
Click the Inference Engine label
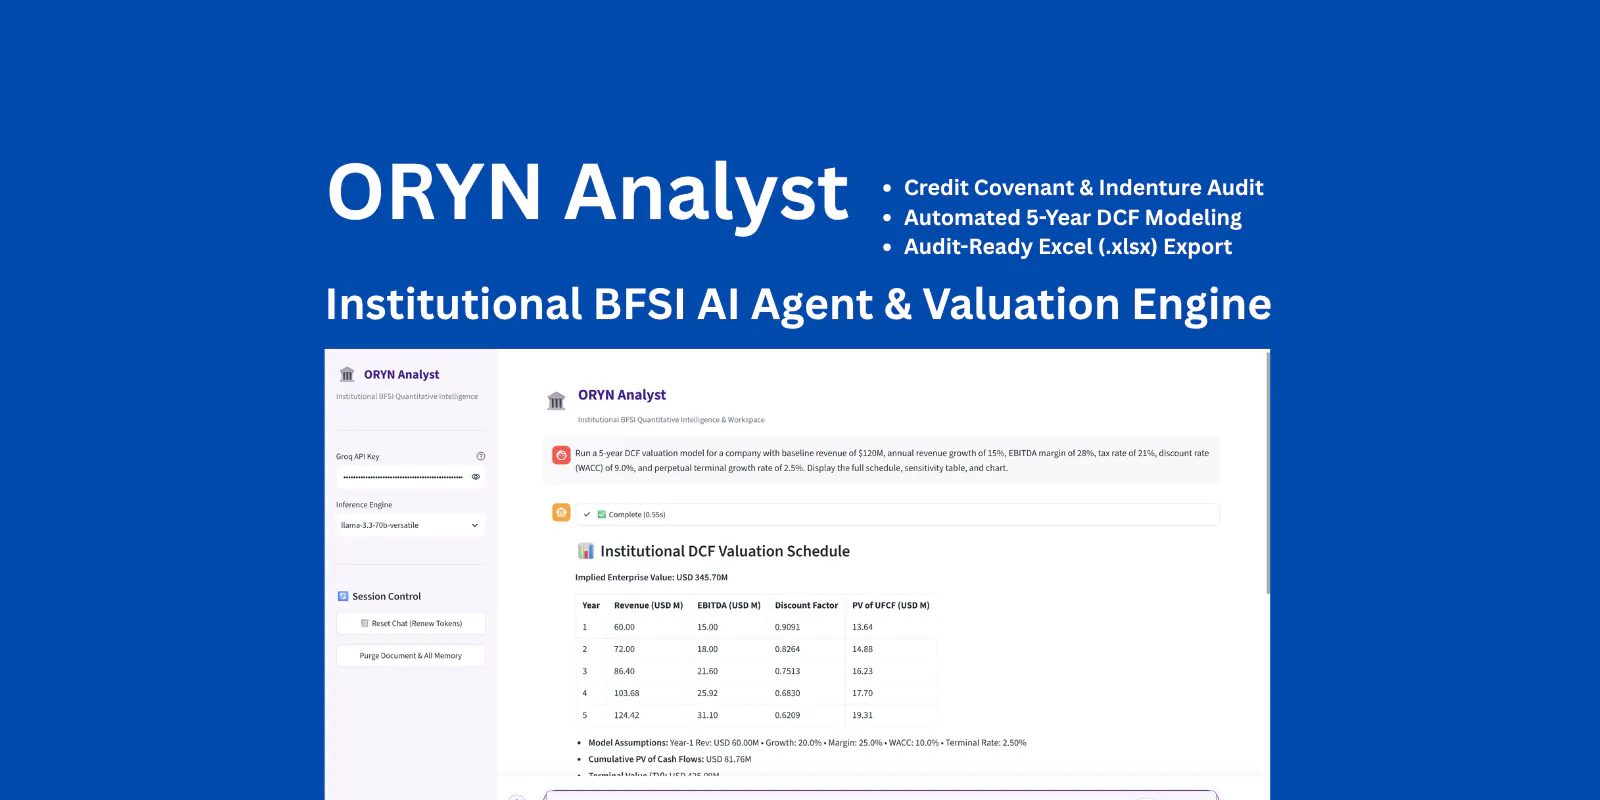point(364,505)
